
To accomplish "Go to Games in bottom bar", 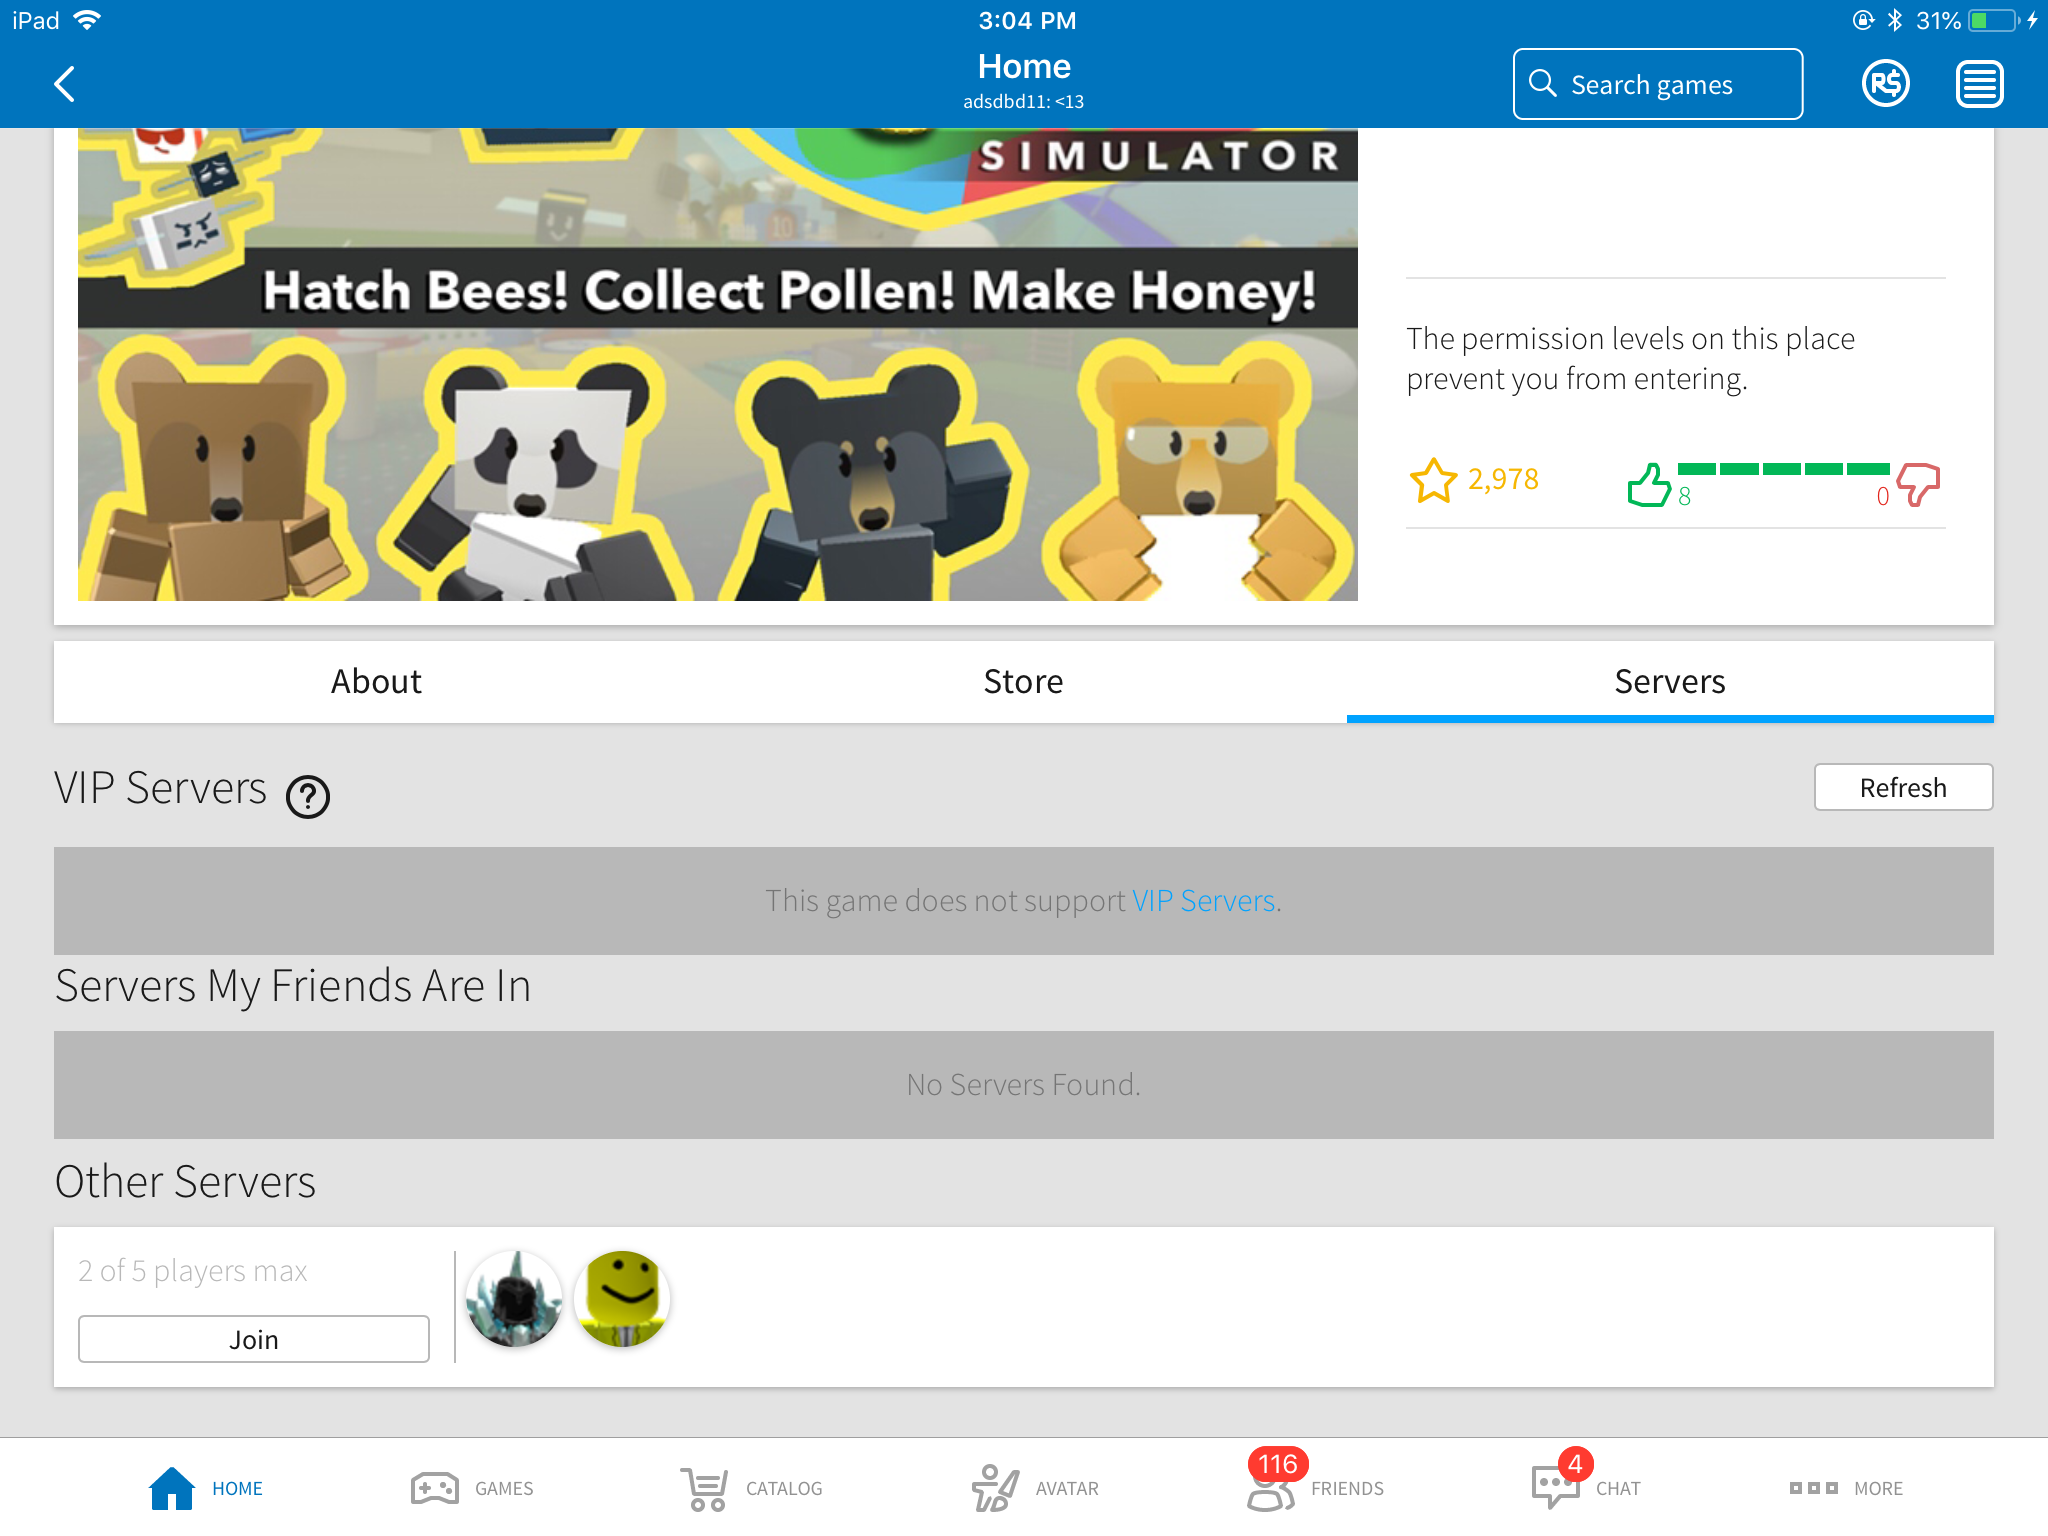I will pos(471,1488).
